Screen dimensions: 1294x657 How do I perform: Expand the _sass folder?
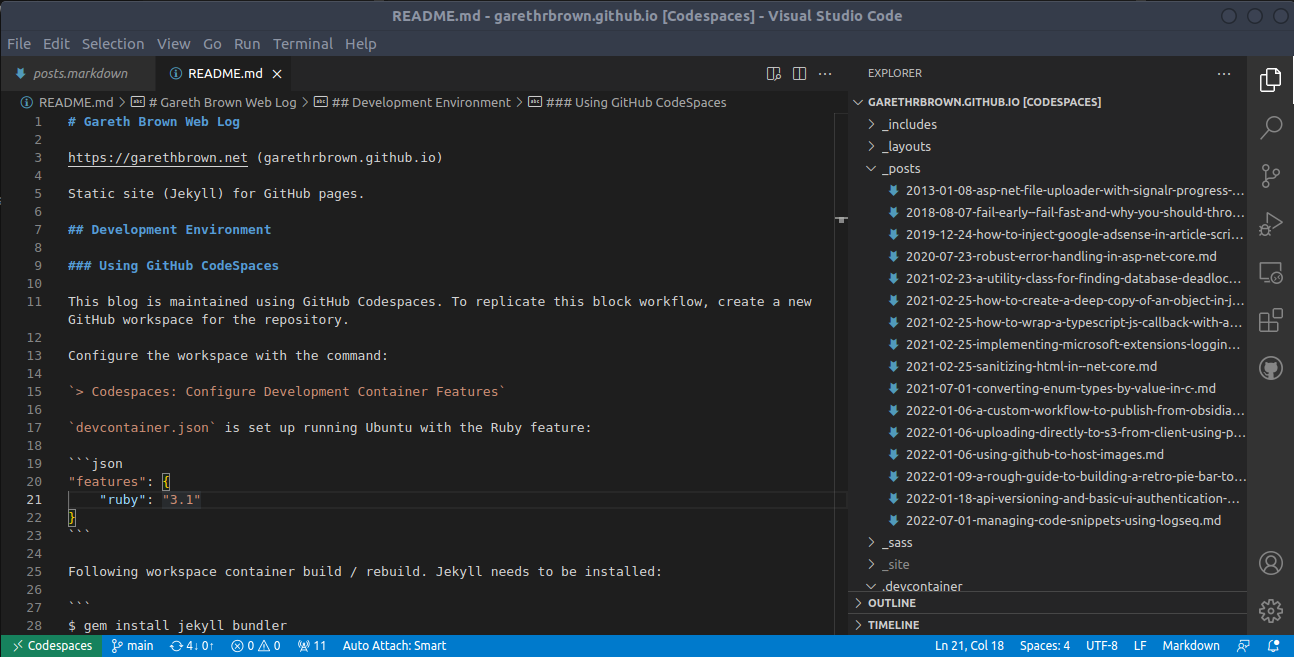(x=1047, y=543)
